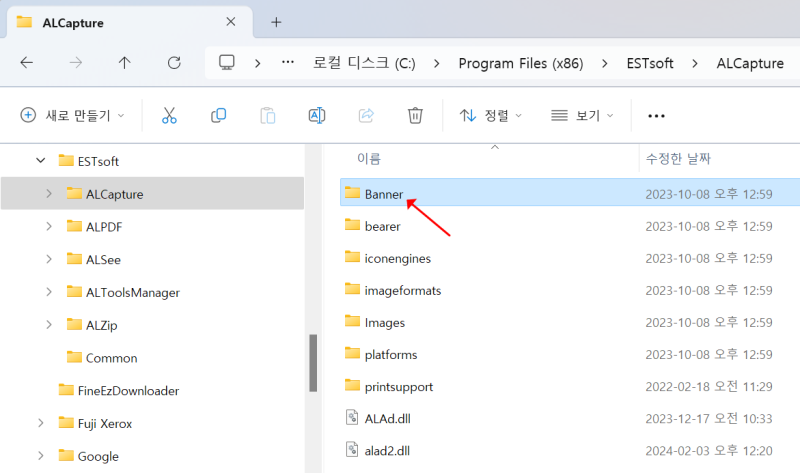Viewport: 800px width, 473px height.
Task: Open a new tab with plus button
Action: click(276, 22)
